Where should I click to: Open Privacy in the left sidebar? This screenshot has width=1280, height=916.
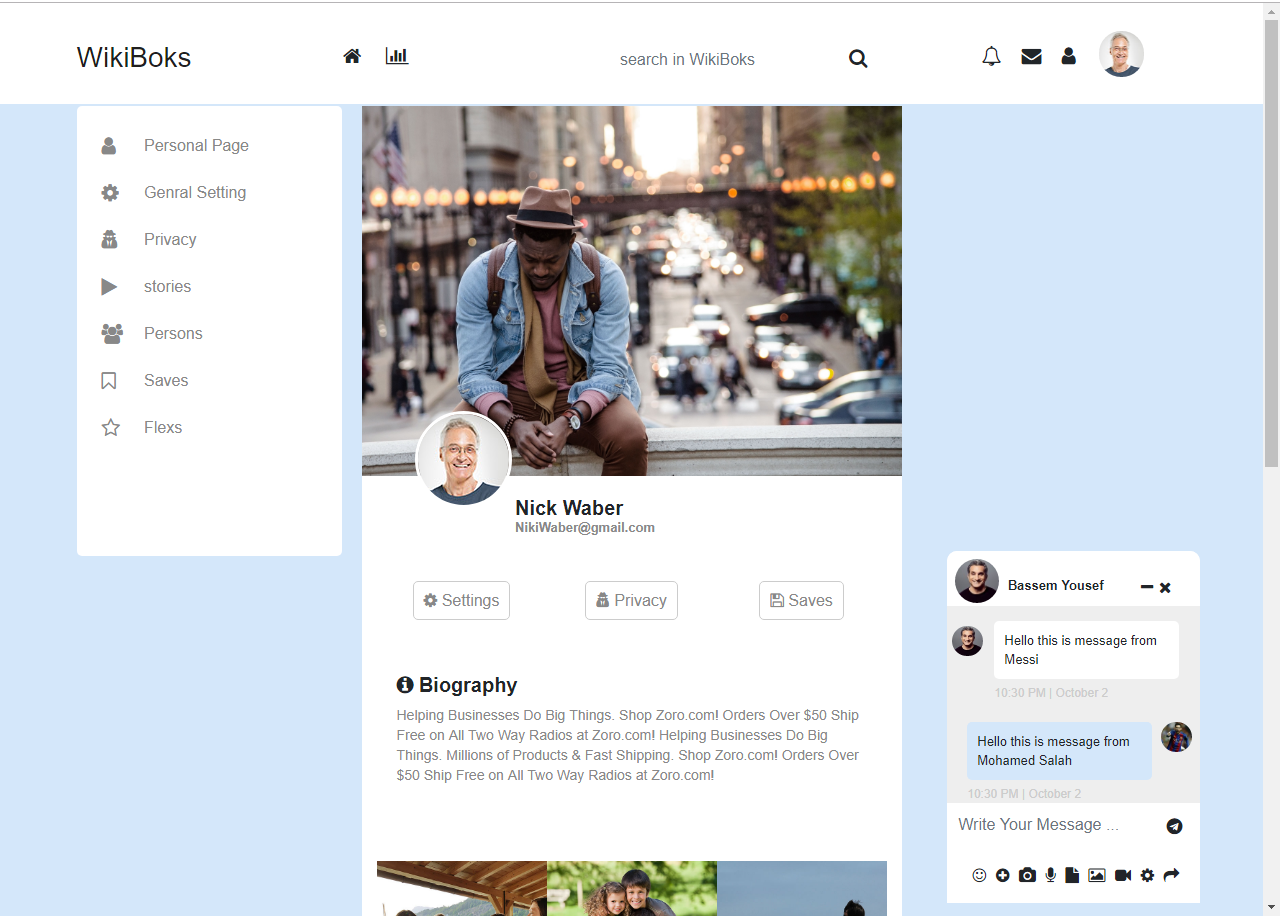click(x=170, y=239)
